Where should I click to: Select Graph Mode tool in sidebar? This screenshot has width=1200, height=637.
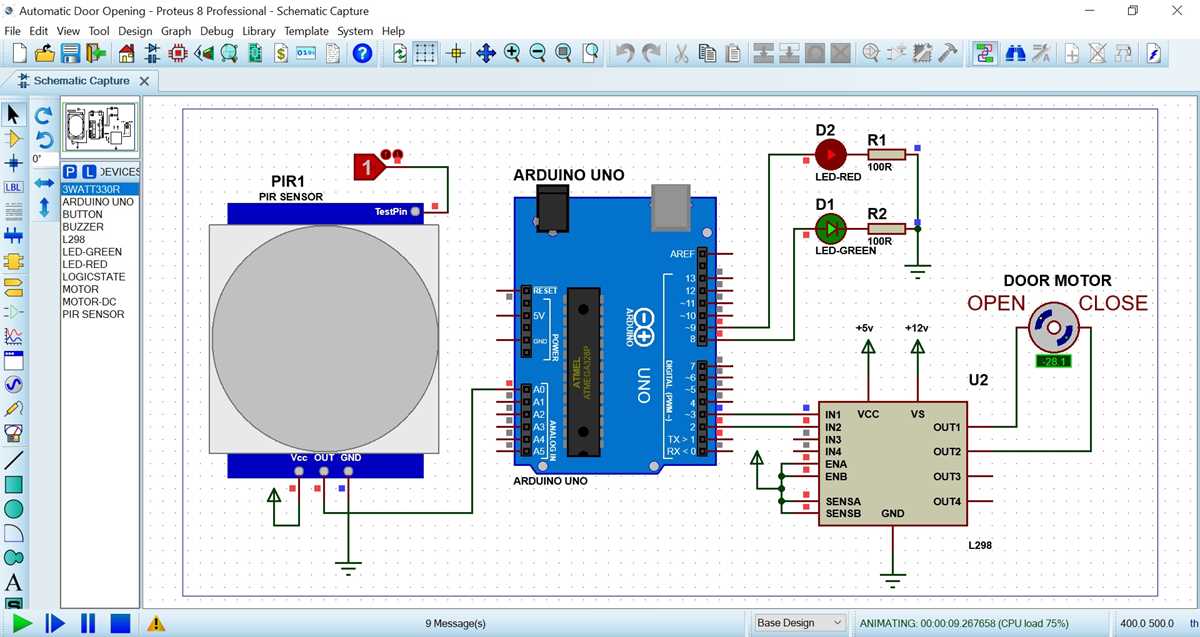coord(14,336)
